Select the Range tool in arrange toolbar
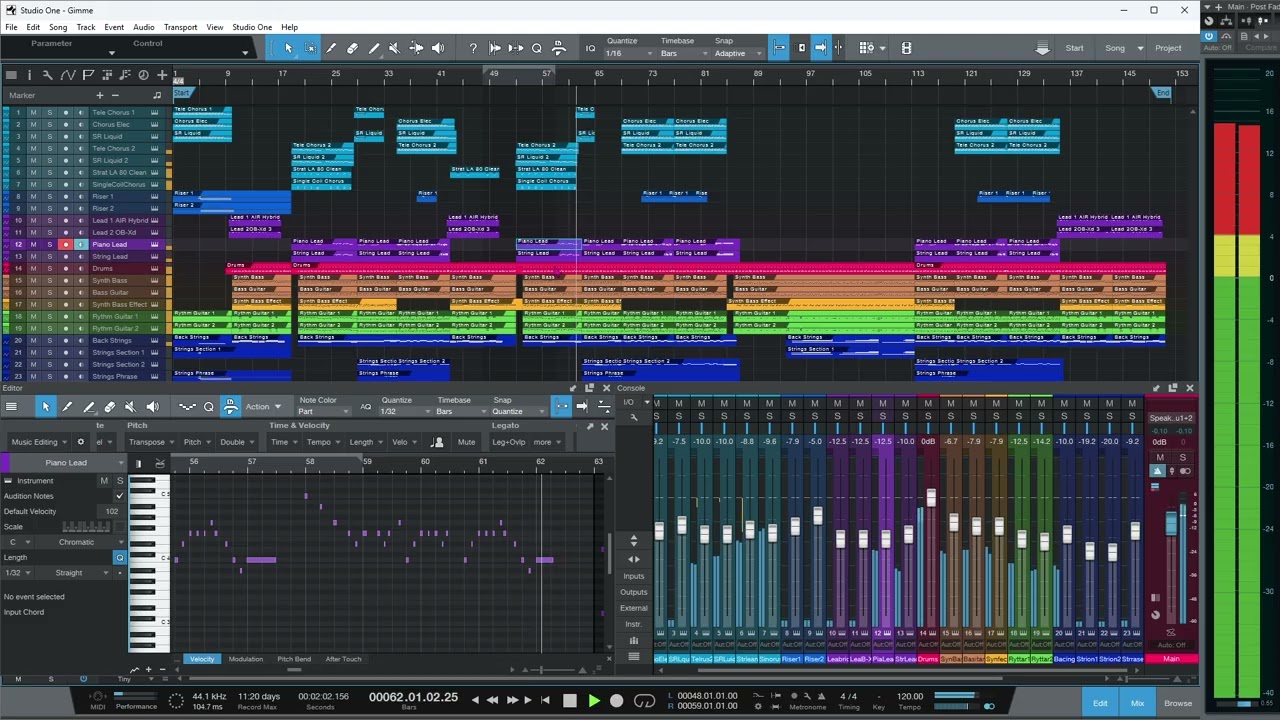 click(310, 48)
